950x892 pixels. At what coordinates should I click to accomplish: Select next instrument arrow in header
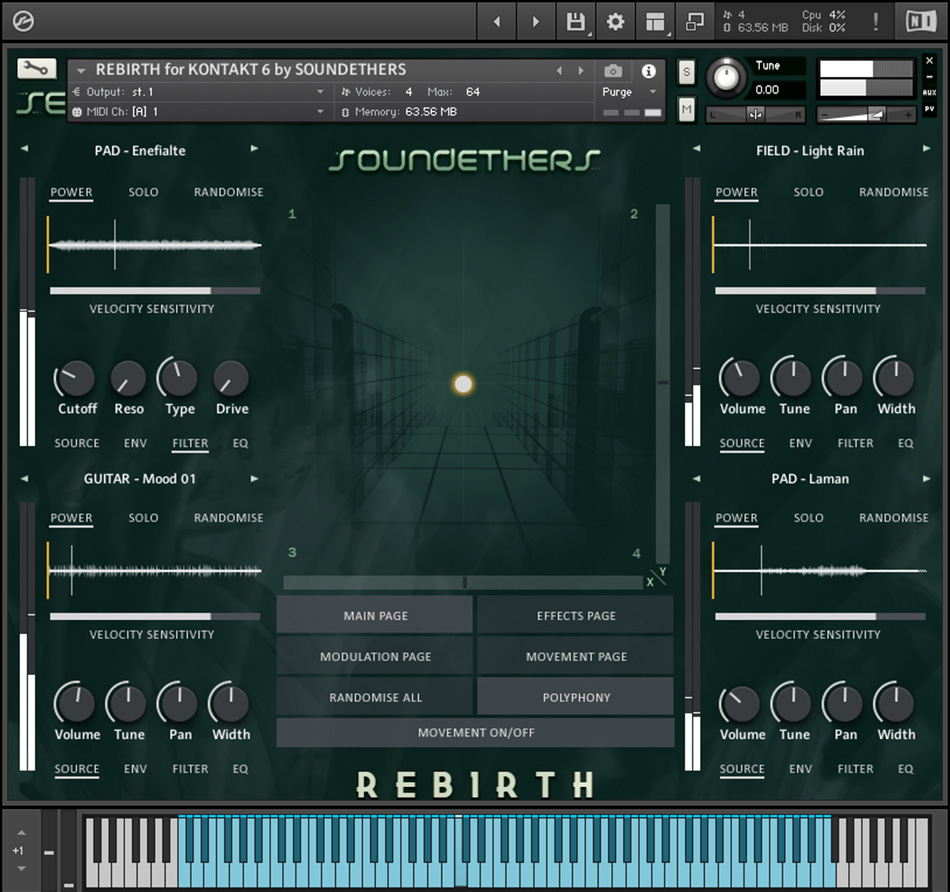[581, 71]
